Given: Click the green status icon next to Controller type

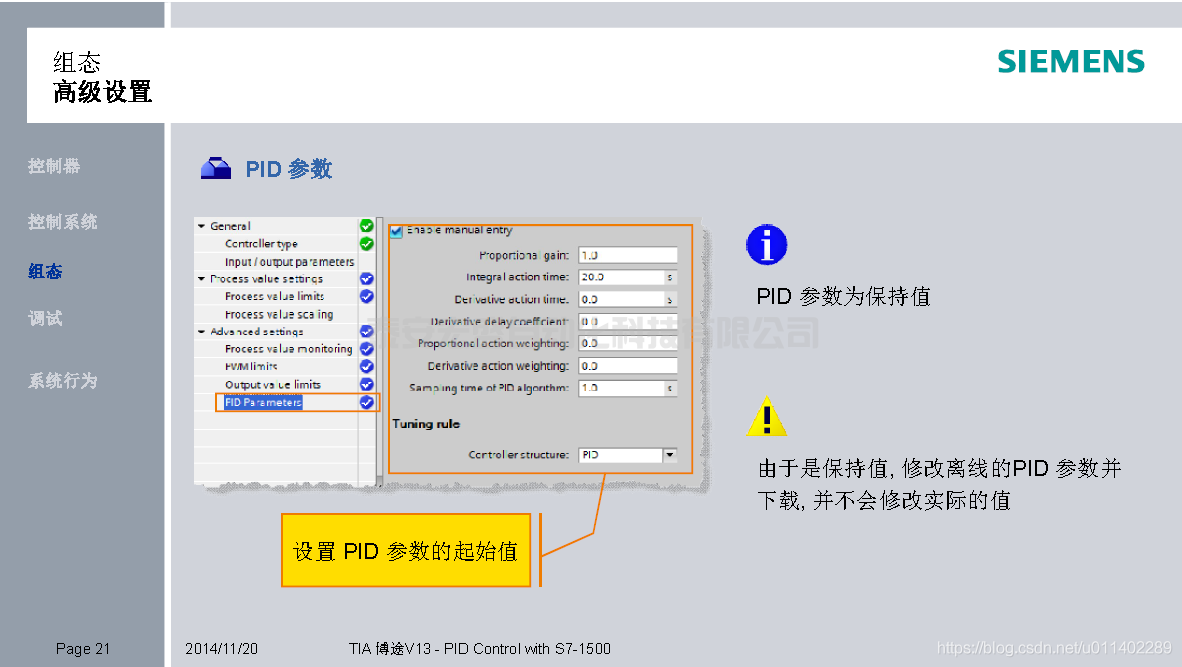Looking at the screenshot, I should click(x=366, y=243).
